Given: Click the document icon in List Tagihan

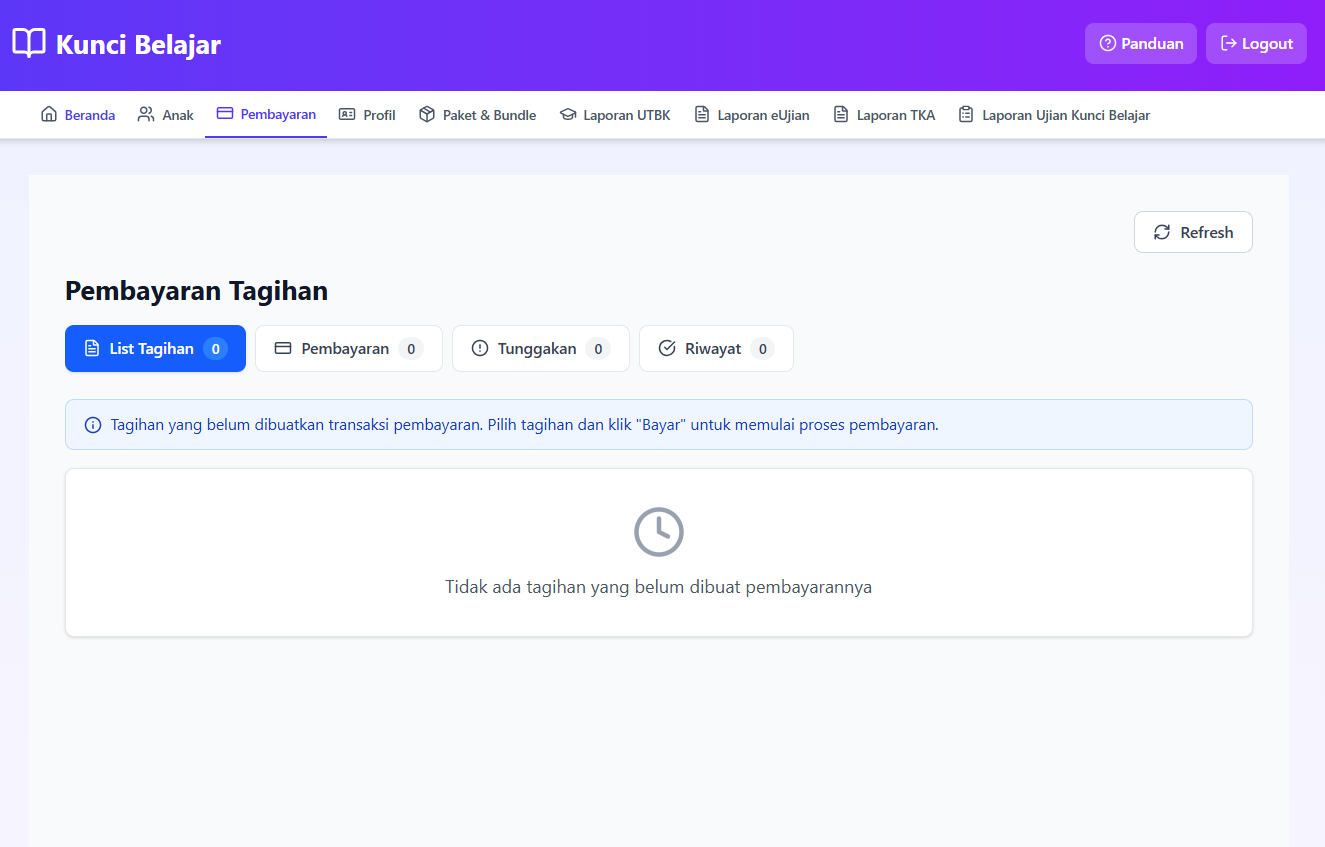Looking at the screenshot, I should 92,348.
